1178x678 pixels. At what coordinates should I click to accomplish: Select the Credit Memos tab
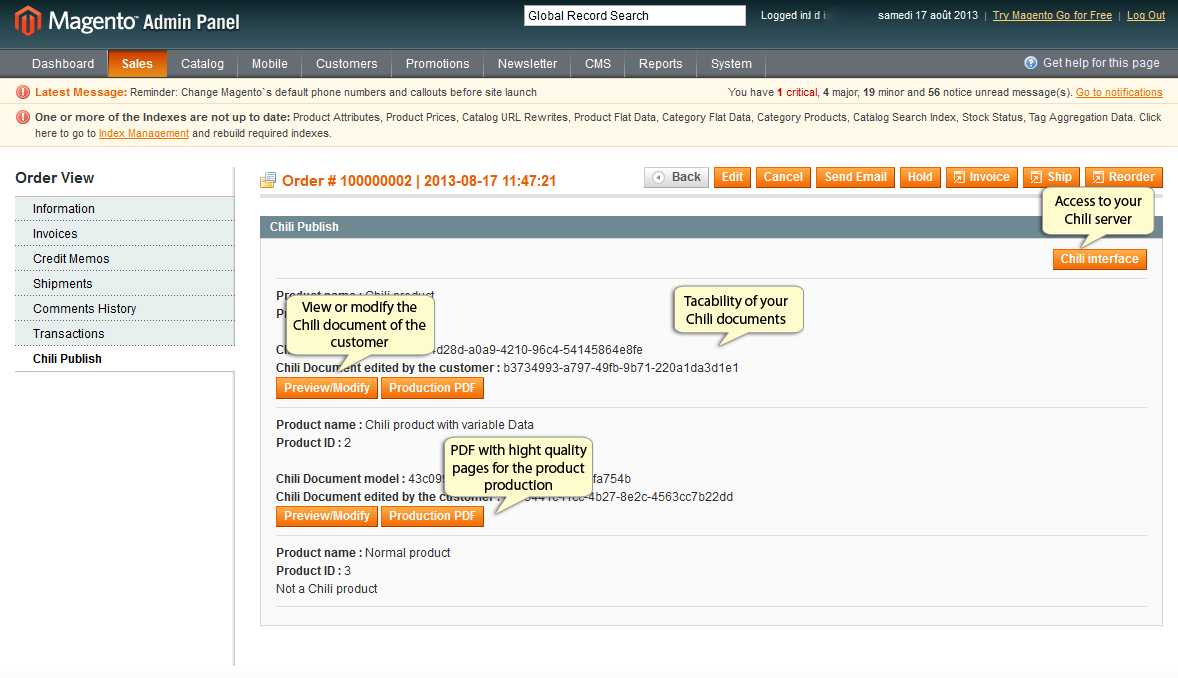(125, 259)
